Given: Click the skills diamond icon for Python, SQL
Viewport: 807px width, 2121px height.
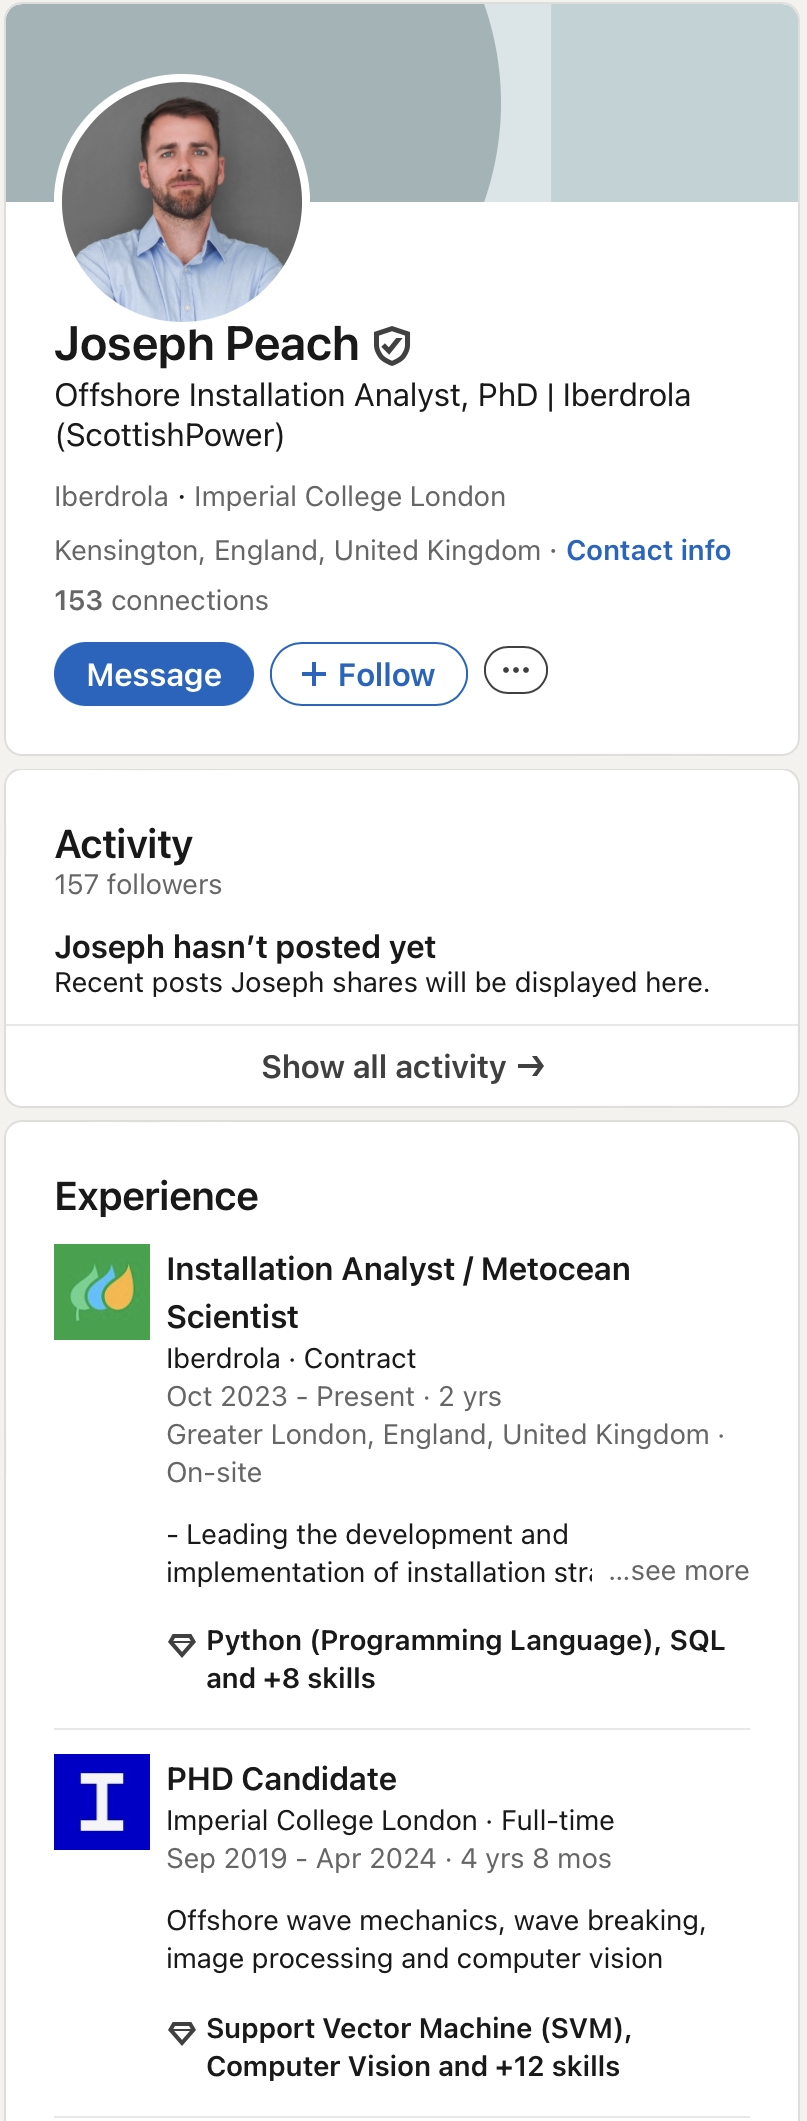Looking at the screenshot, I should [x=181, y=1644].
